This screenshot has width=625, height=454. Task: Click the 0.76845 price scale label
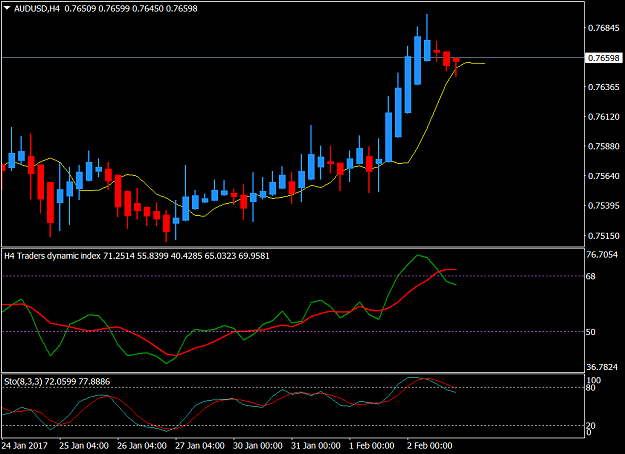pos(604,28)
